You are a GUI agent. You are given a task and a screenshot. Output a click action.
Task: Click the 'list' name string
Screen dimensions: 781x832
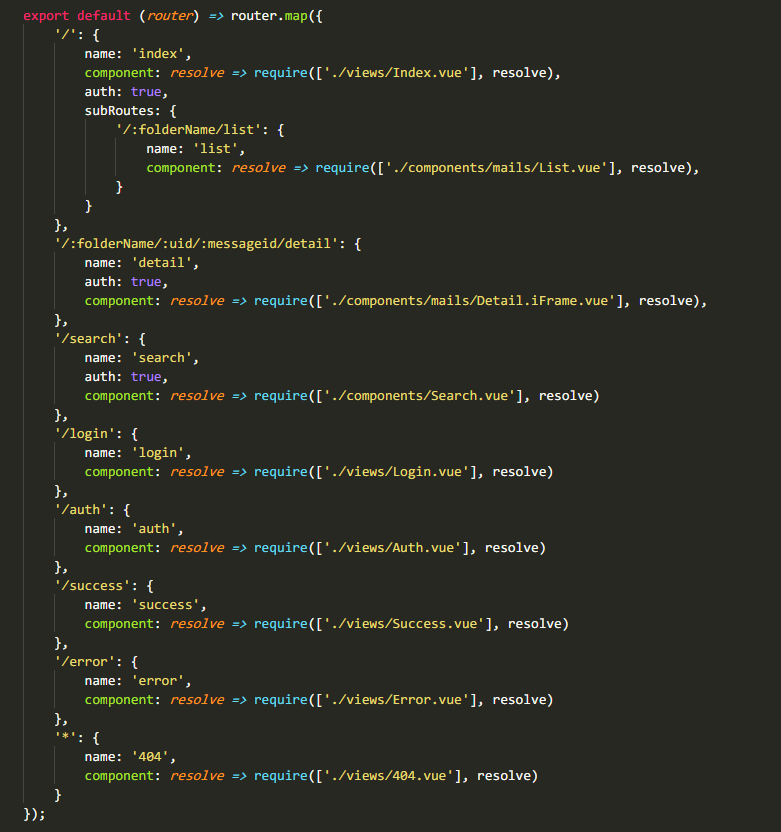click(215, 149)
